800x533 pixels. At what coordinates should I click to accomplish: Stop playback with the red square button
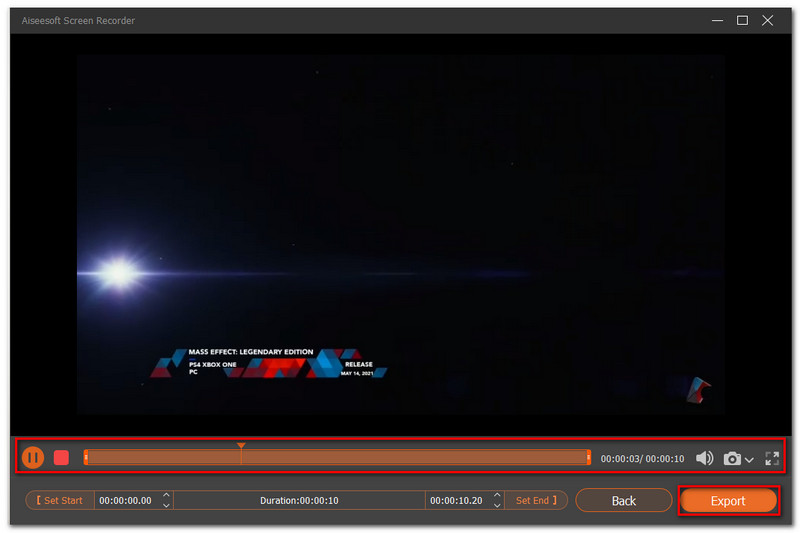[61, 458]
